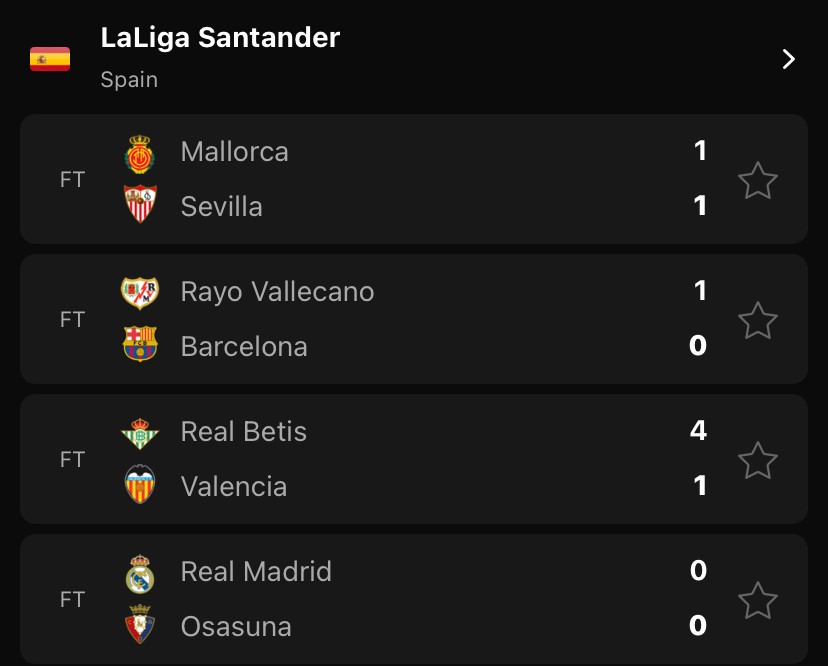Click the Real Madrid club crest
Screen dimensions: 828x666
[x=140, y=574]
